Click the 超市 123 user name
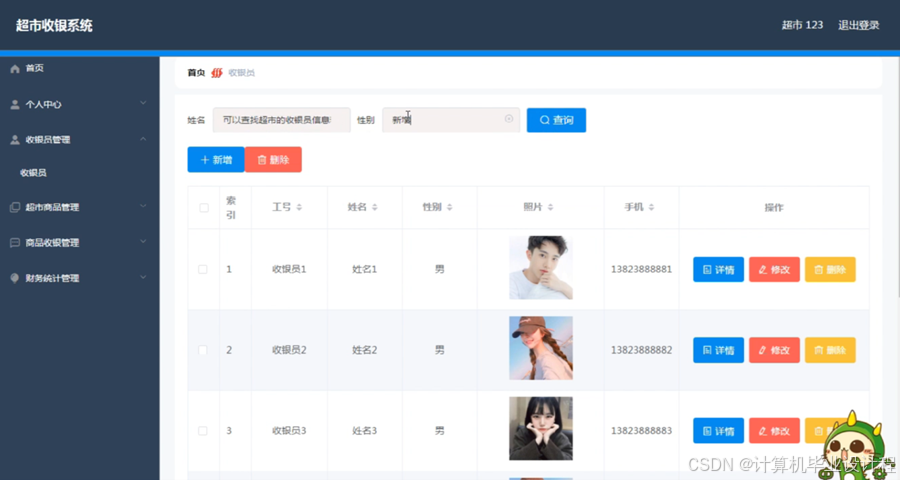Screen dimensions: 900x480 802,25
